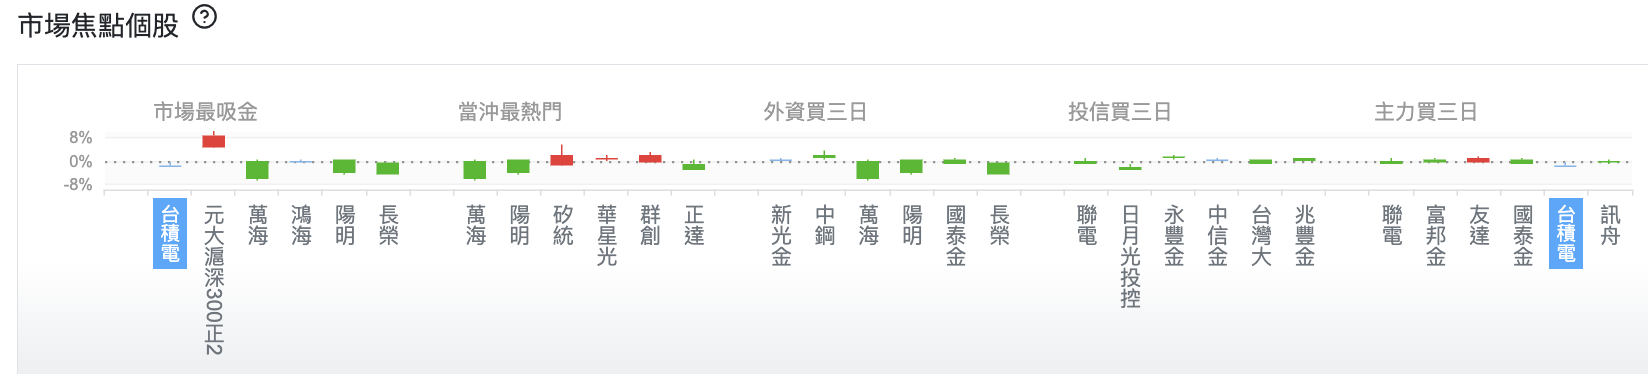
Task: Open the 群創 stock label
Action: point(650,225)
